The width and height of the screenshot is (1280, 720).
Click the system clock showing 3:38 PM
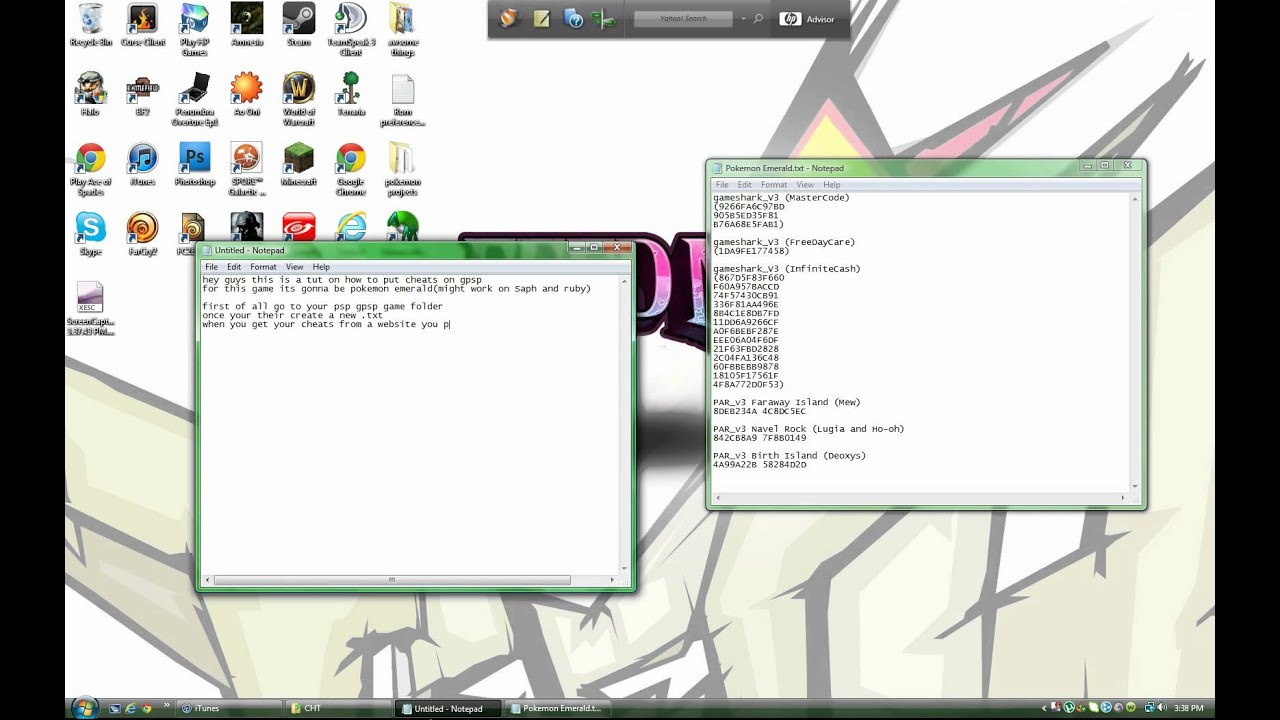click(1188, 708)
